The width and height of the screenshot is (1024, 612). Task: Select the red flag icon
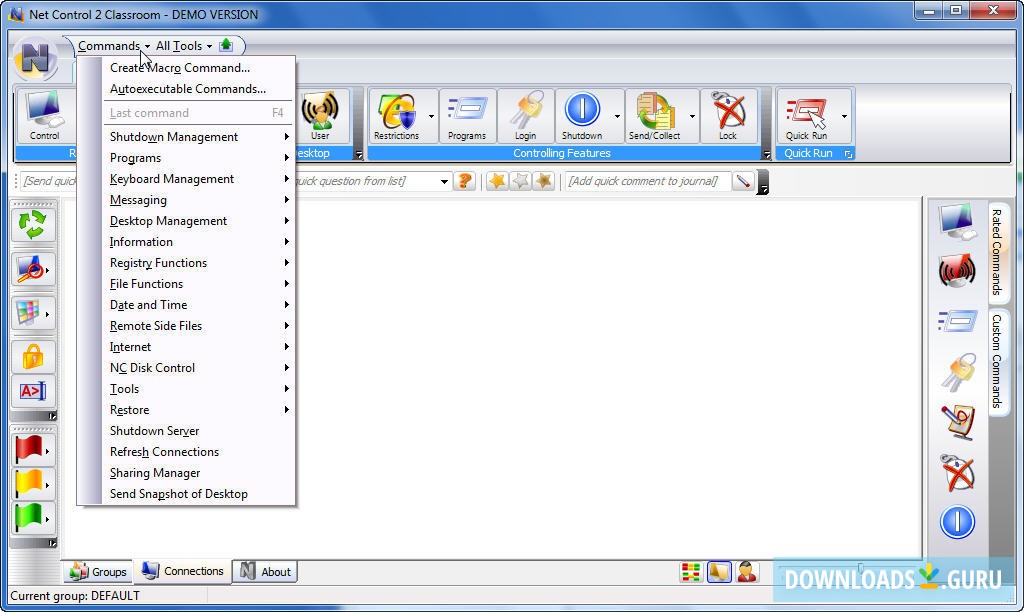tap(29, 450)
